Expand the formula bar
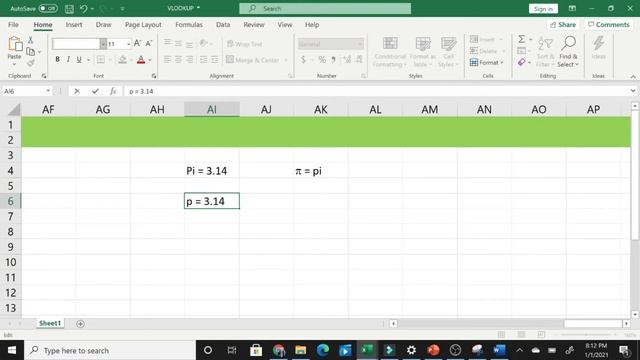The width and height of the screenshot is (640, 360). tap(633, 91)
